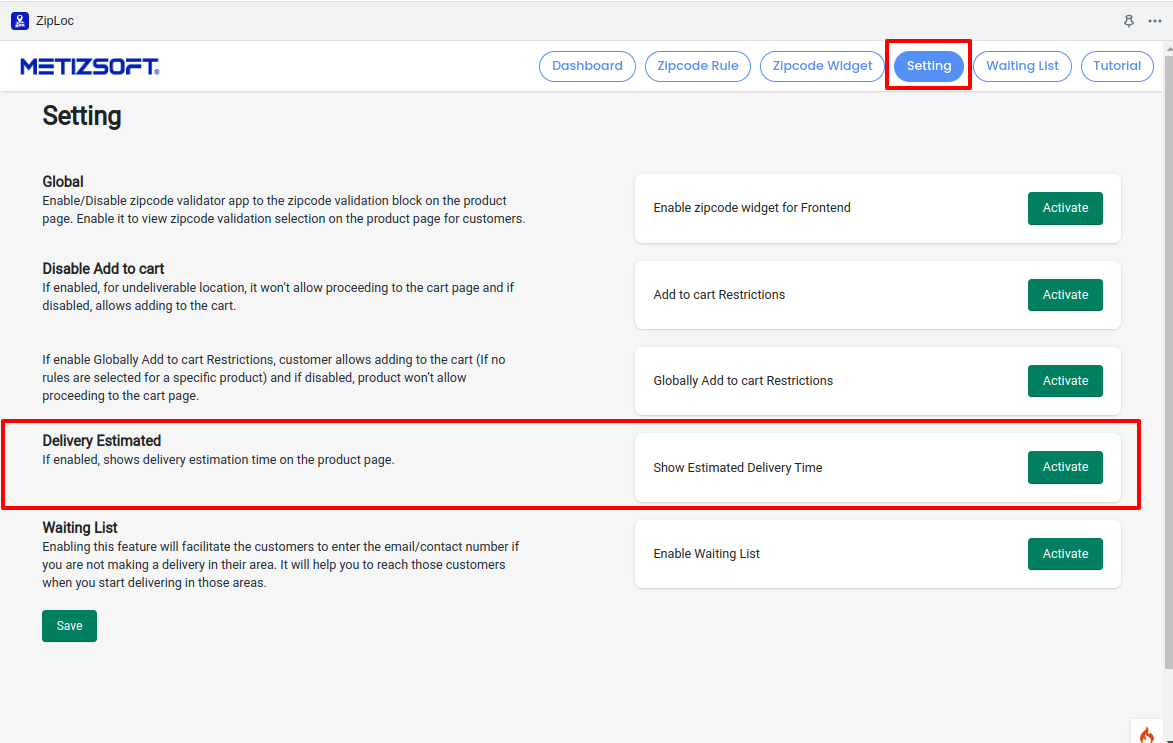Viewport: 1173px width, 743px height.
Task: Activate the Enable Waiting List option
Action: coord(1065,554)
